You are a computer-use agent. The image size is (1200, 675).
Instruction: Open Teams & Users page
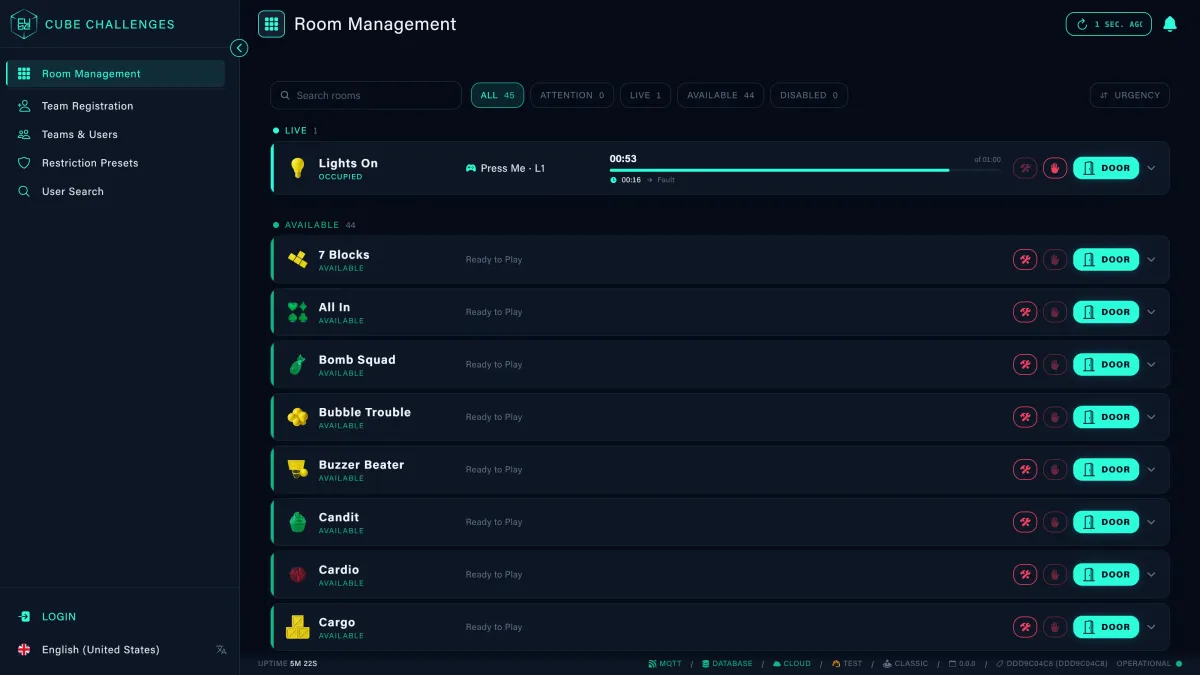click(115, 134)
